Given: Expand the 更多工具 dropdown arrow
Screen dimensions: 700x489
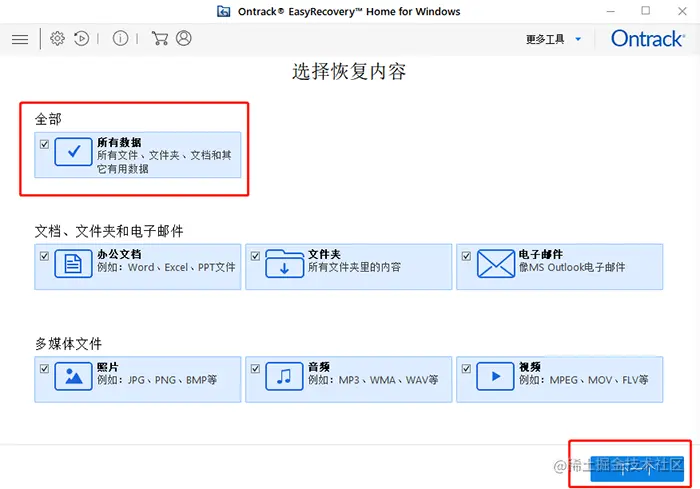Looking at the screenshot, I should (578, 39).
